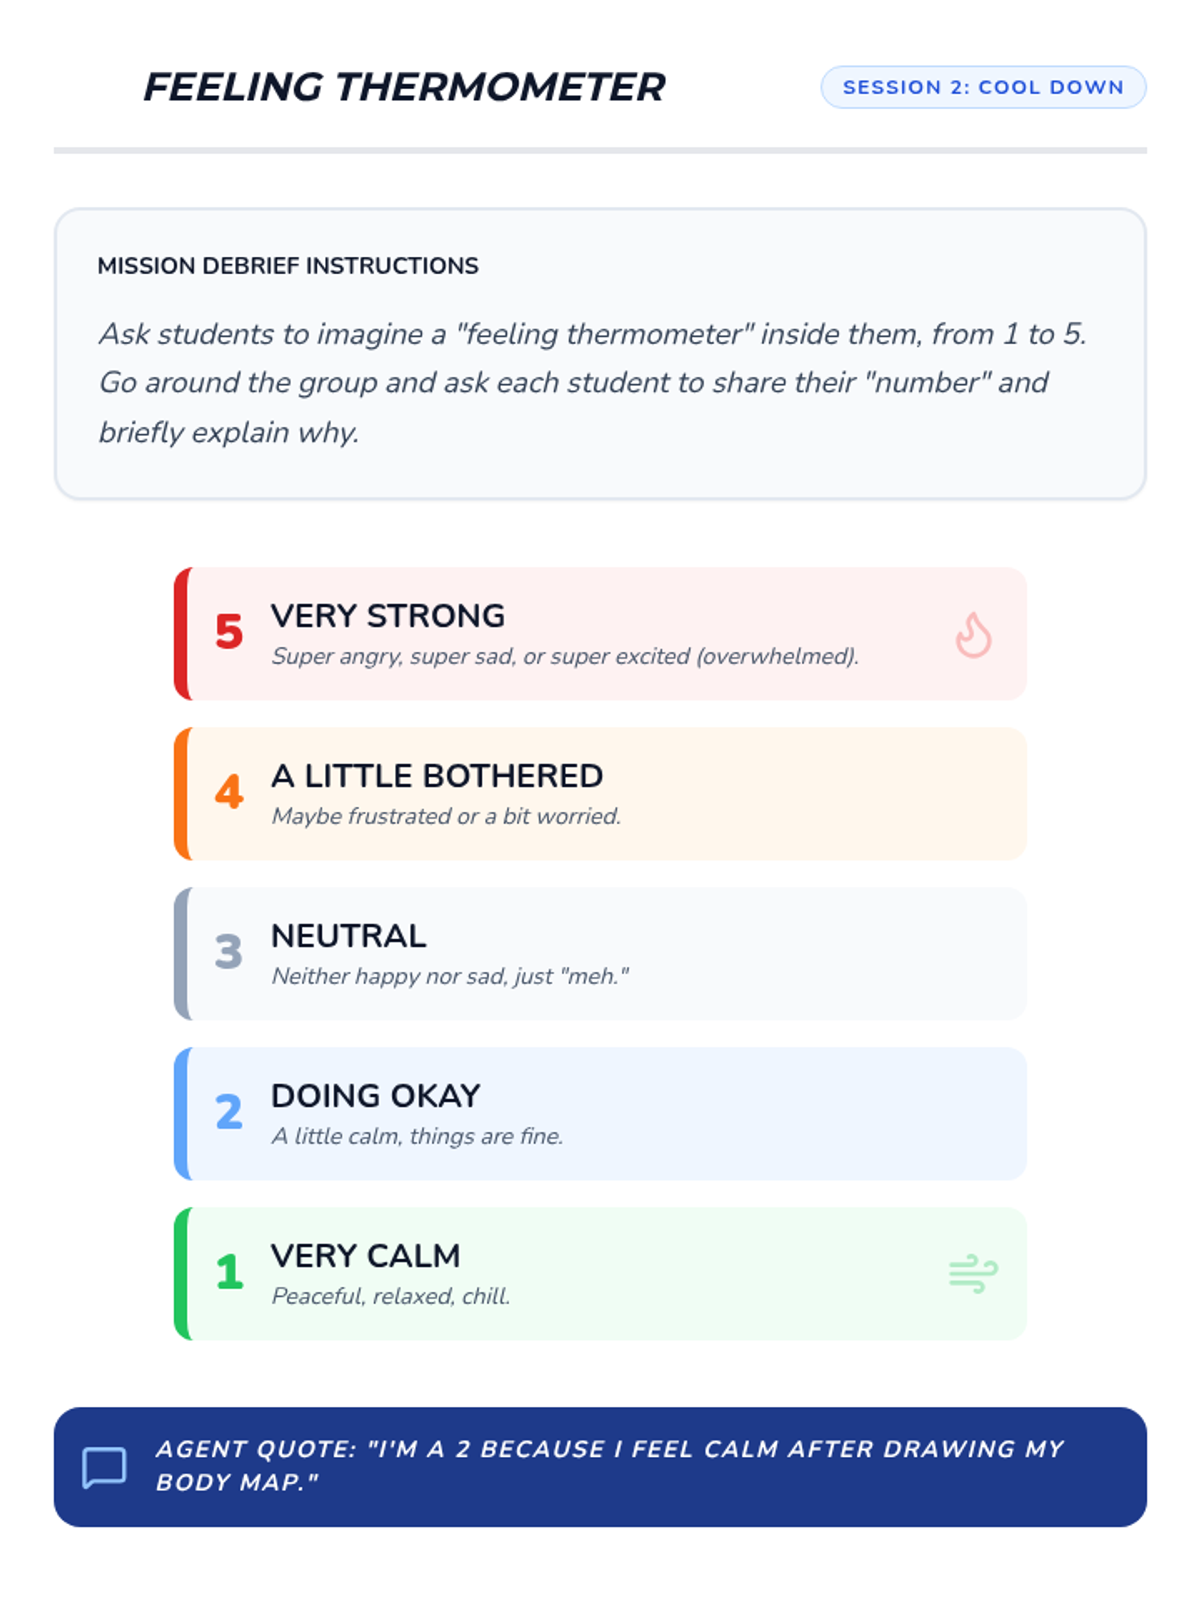Click the wind icon on Very Calm card
1200x1600 pixels.
(x=972, y=1273)
